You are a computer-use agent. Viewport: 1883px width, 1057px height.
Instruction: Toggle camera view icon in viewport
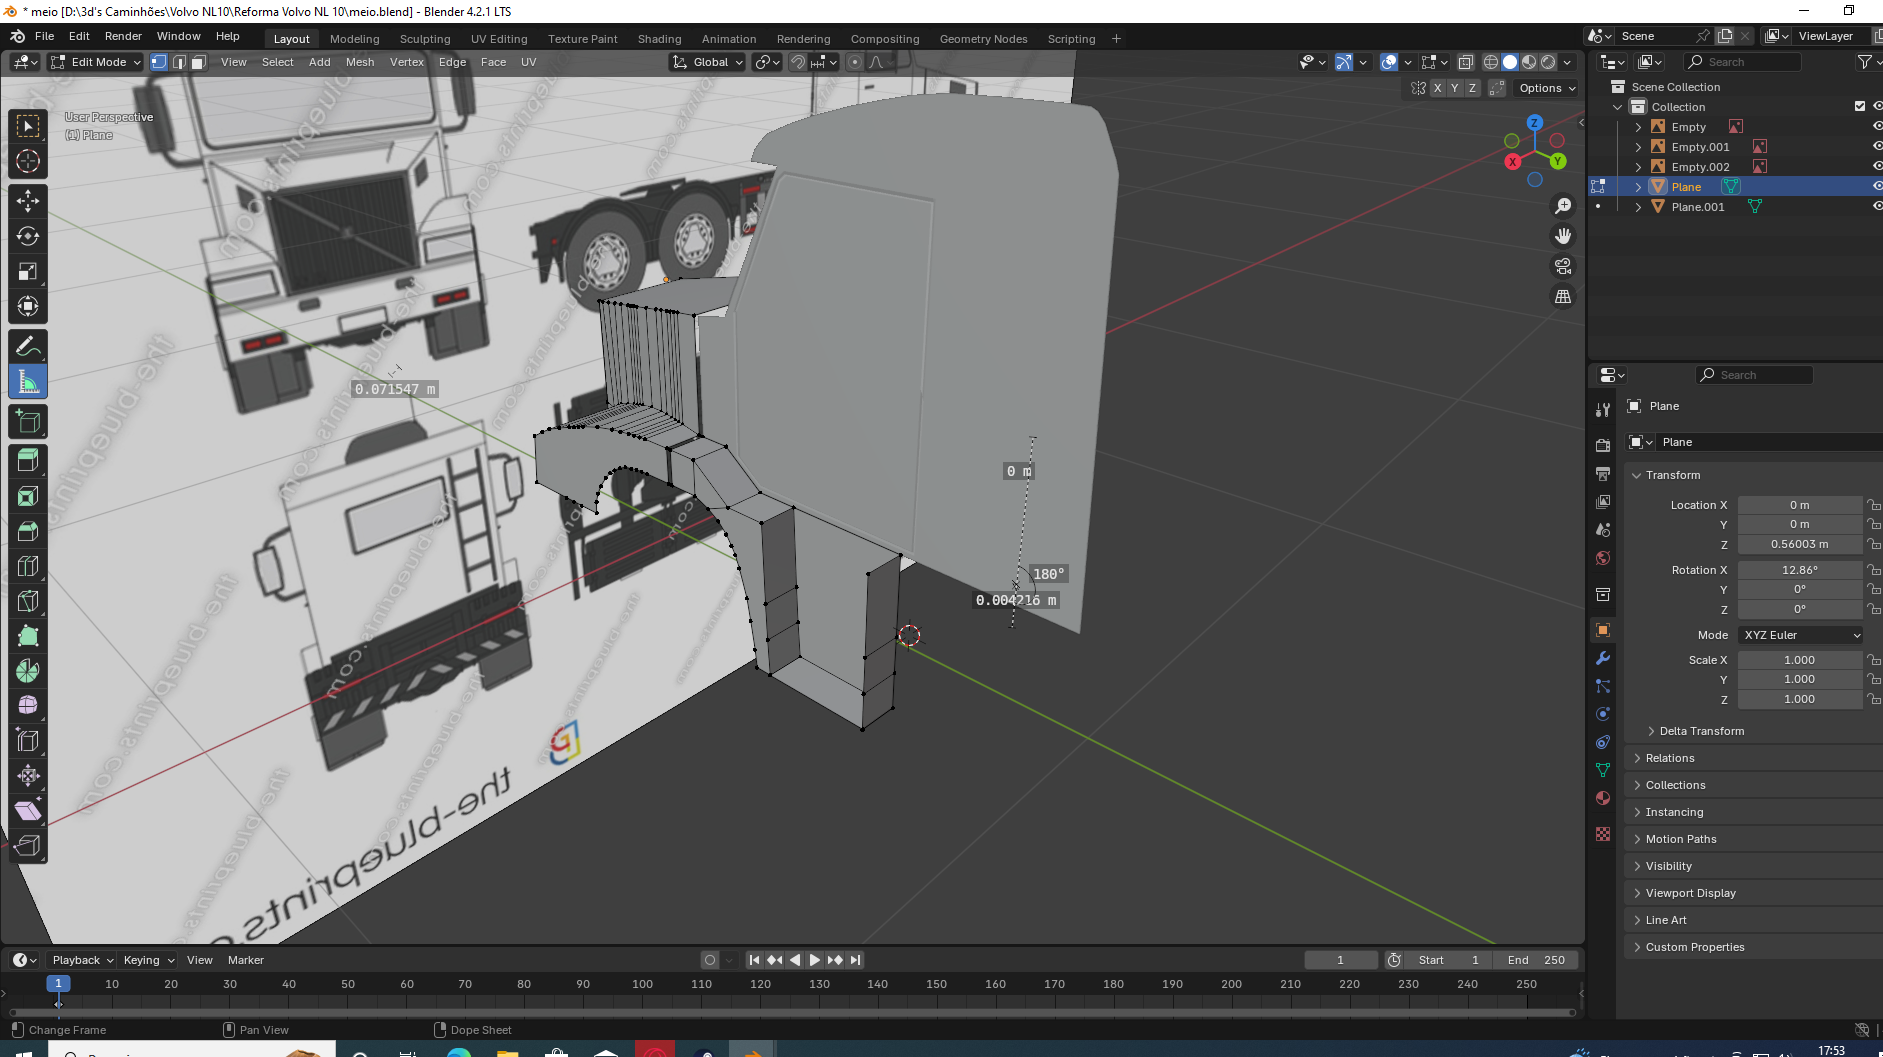[x=1562, y=266]
